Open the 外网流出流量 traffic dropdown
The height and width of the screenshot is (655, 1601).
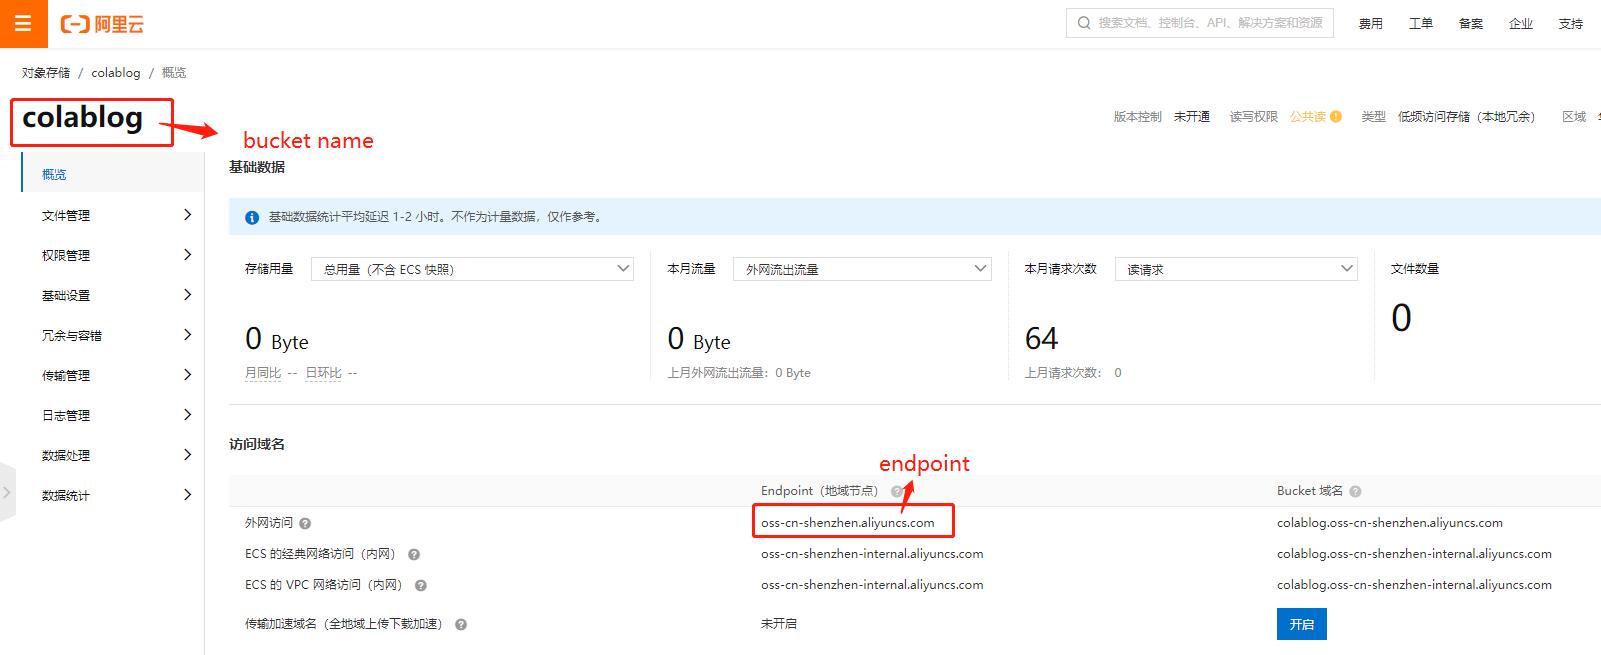click(862, 269)
